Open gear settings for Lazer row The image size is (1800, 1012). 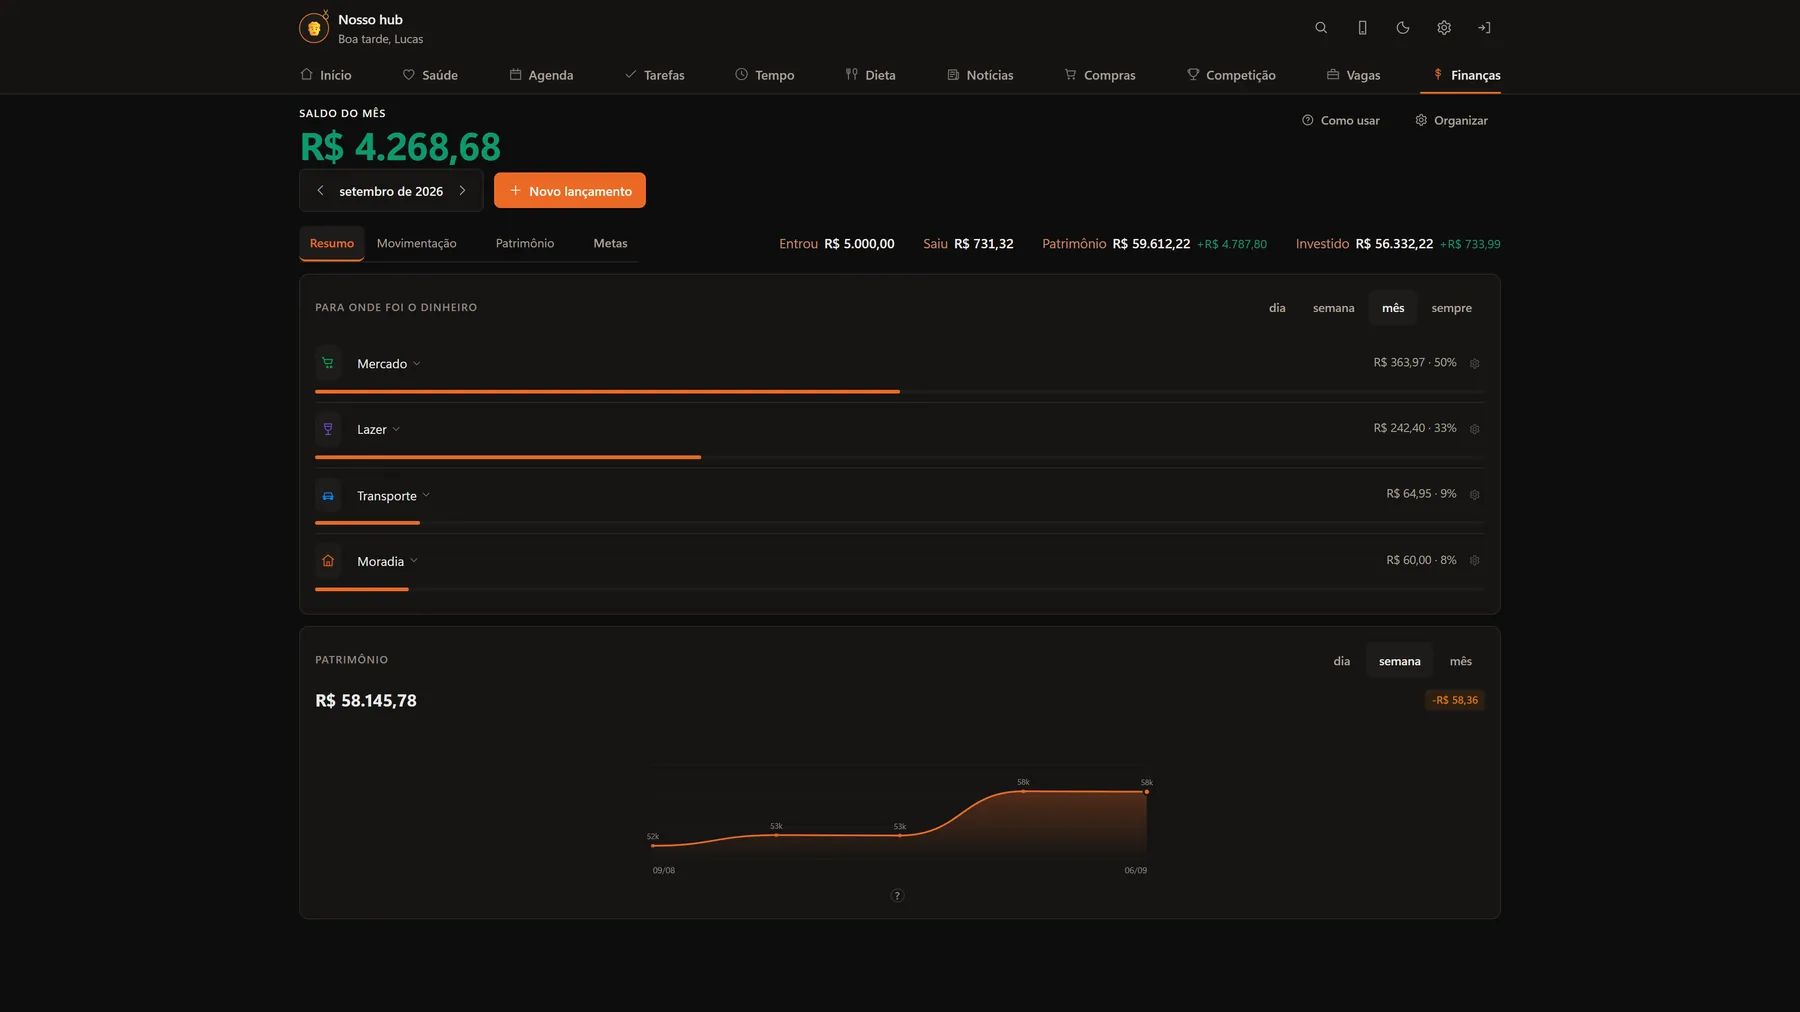(x=1474, y=429)
